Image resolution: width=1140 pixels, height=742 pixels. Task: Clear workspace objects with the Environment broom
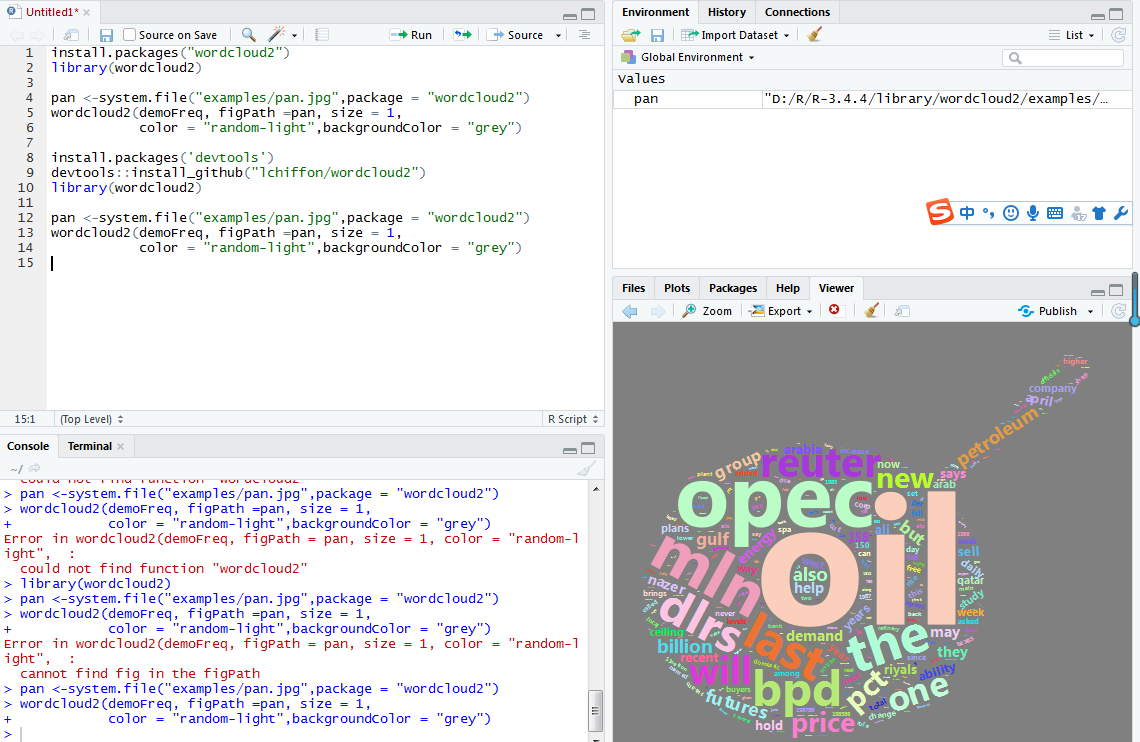click(815, 35)
